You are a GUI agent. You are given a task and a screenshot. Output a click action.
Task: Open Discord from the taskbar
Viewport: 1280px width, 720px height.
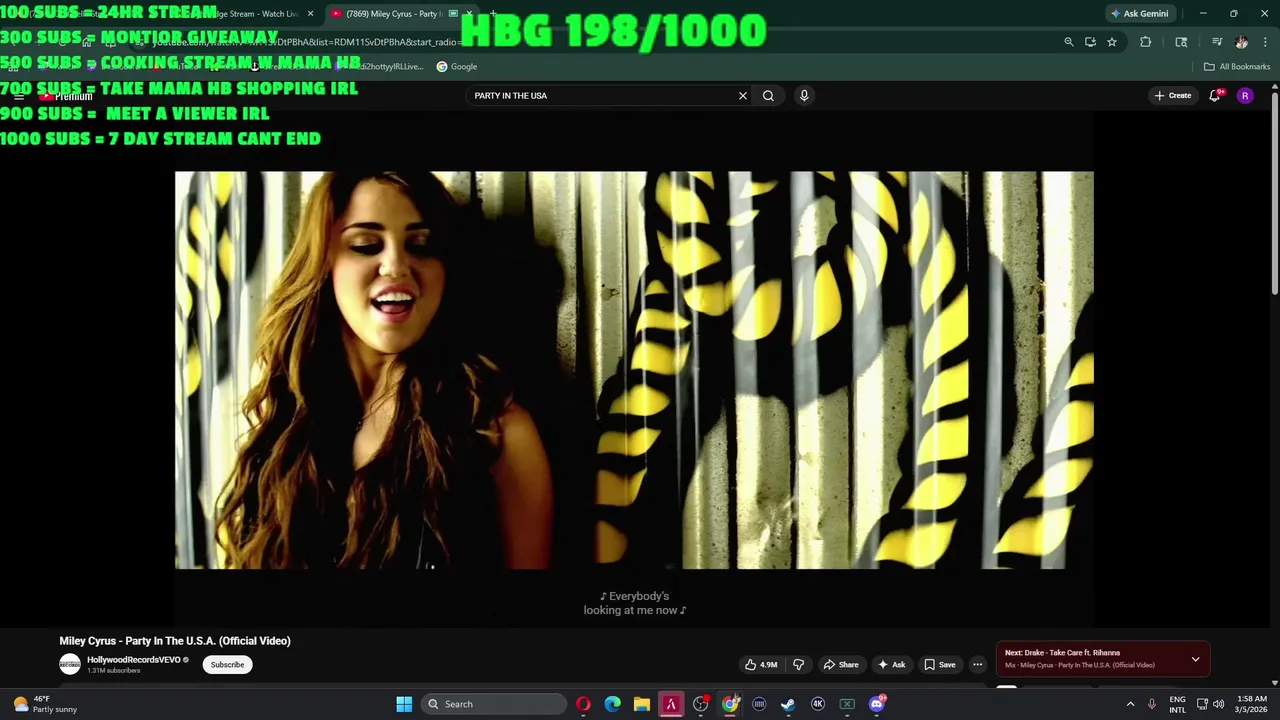(x=877, y=704)
